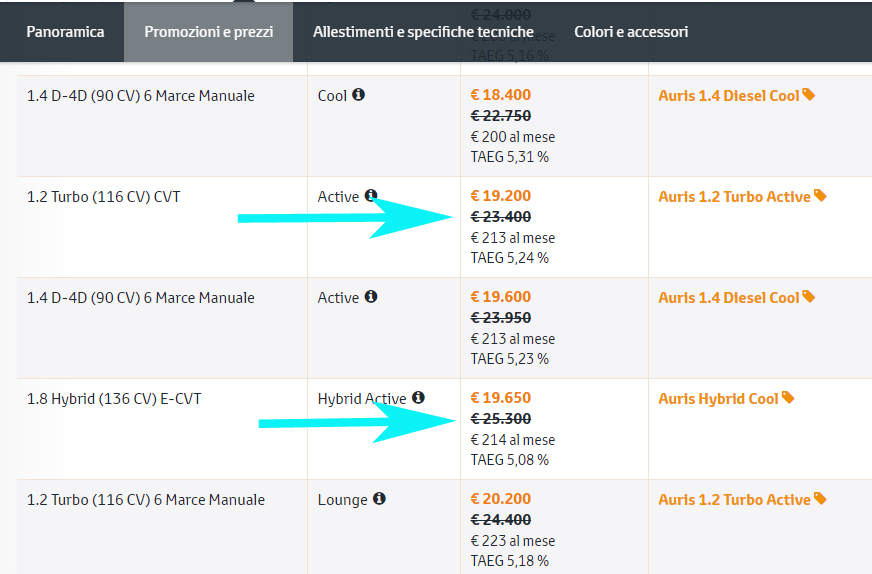The image size is (872, 574).
Task: Go to Colori e accessori tab
Action: point(631,32)
